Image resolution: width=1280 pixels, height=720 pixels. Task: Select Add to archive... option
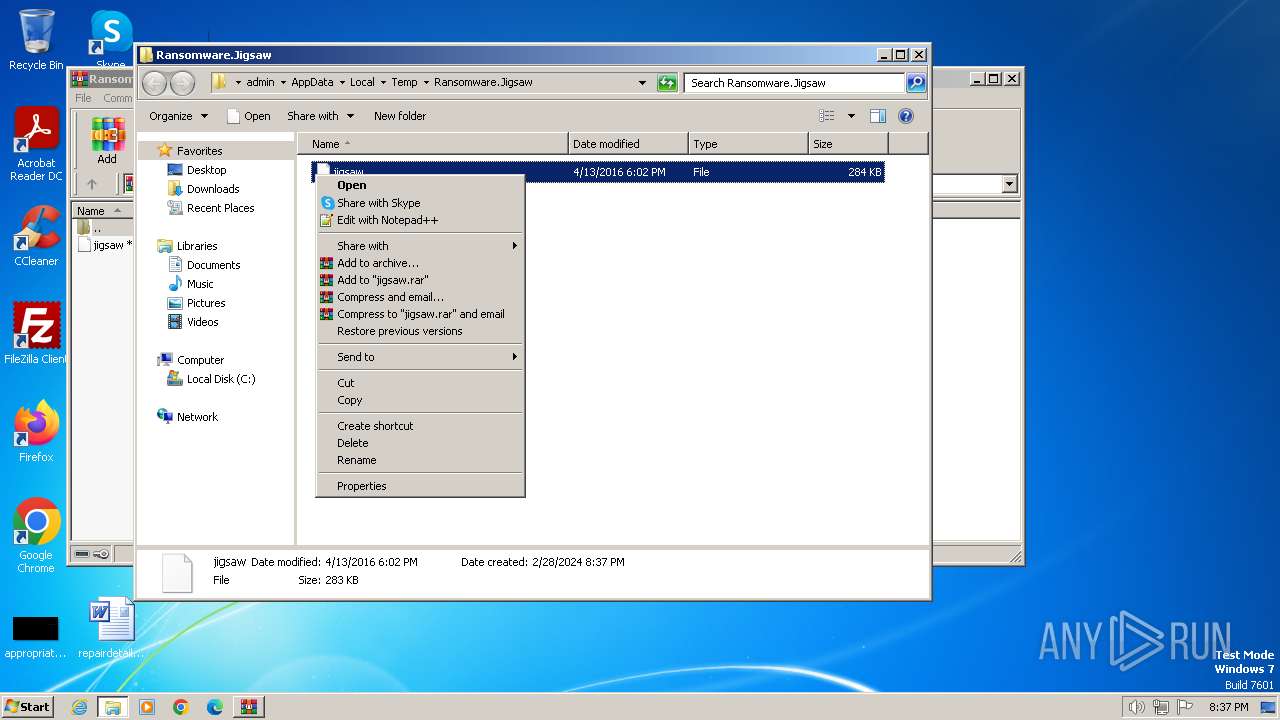click(420, 263)
